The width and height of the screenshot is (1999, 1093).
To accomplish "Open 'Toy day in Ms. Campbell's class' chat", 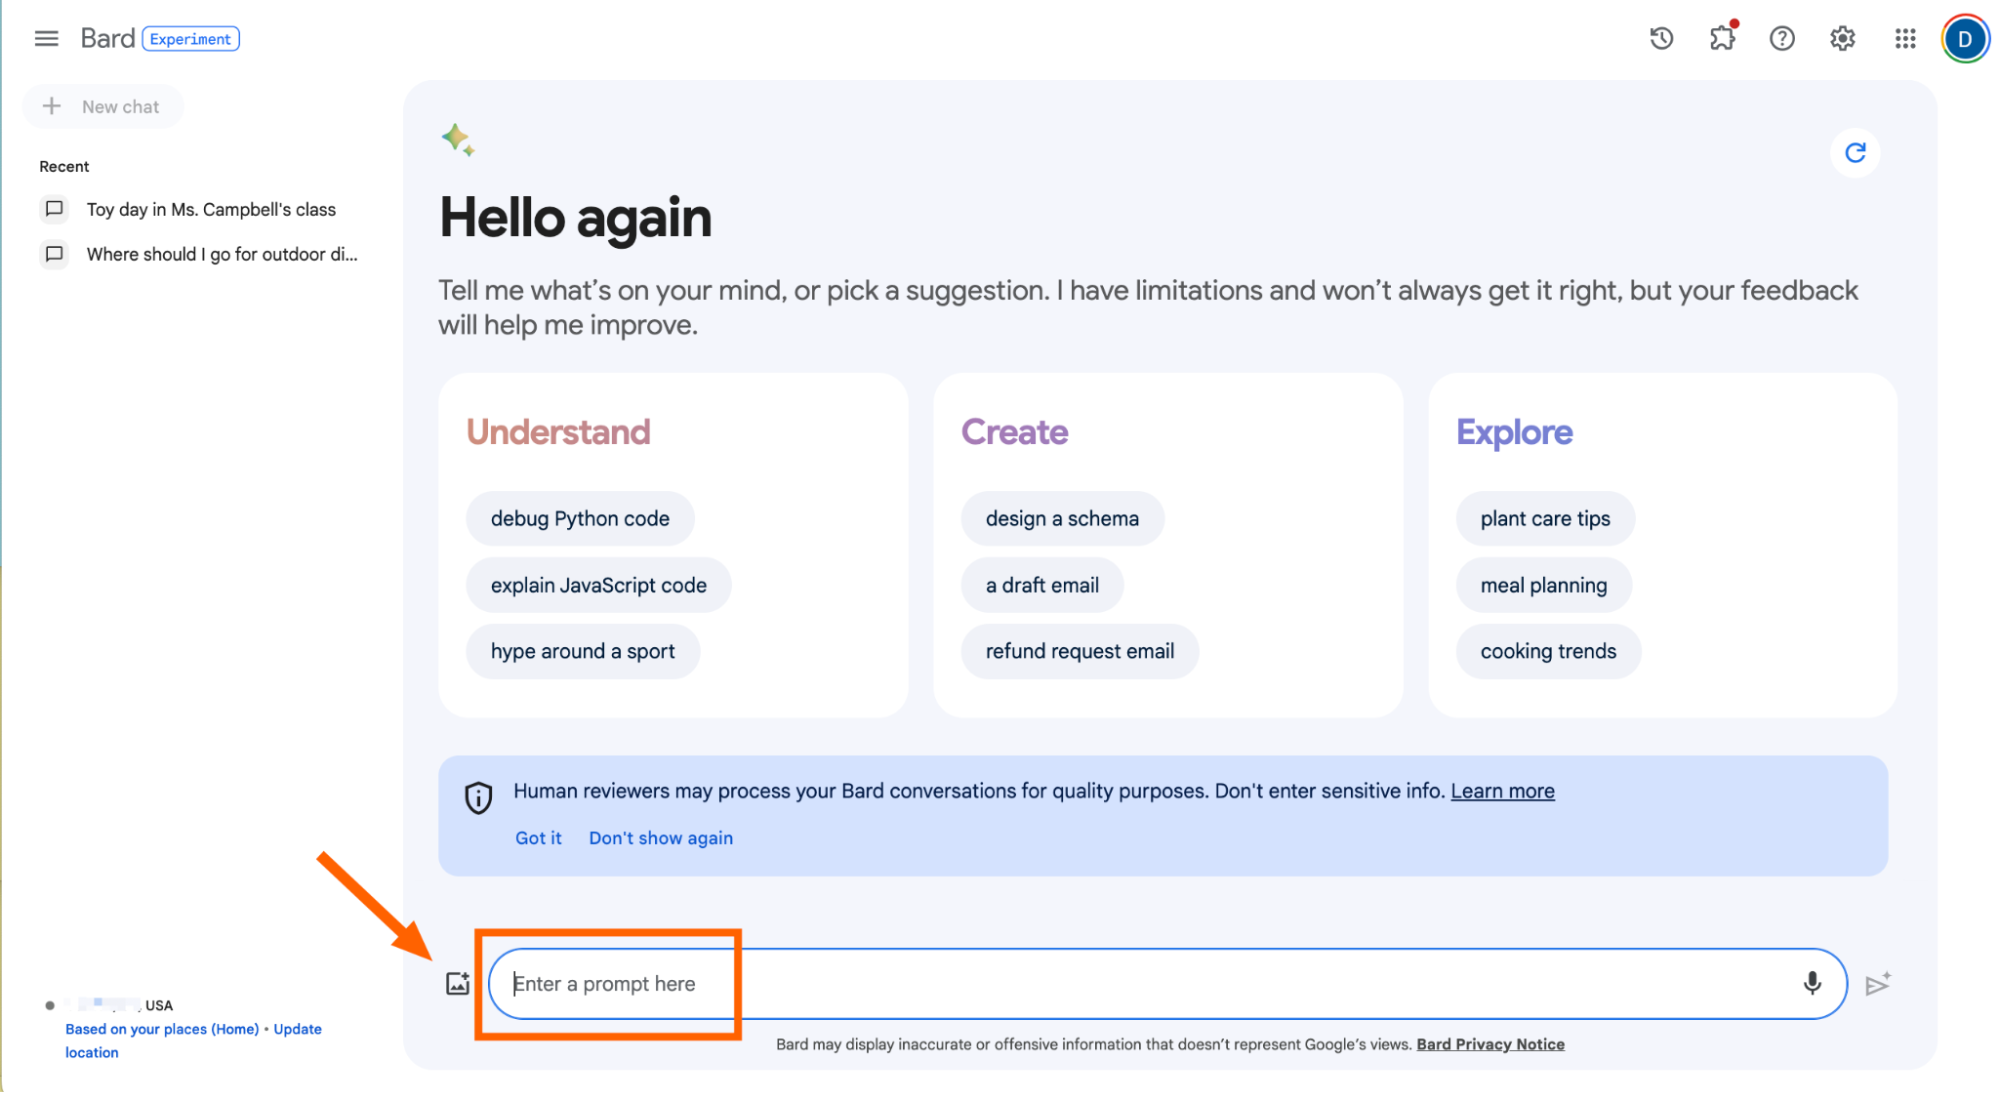I will [x=209, y=210].
